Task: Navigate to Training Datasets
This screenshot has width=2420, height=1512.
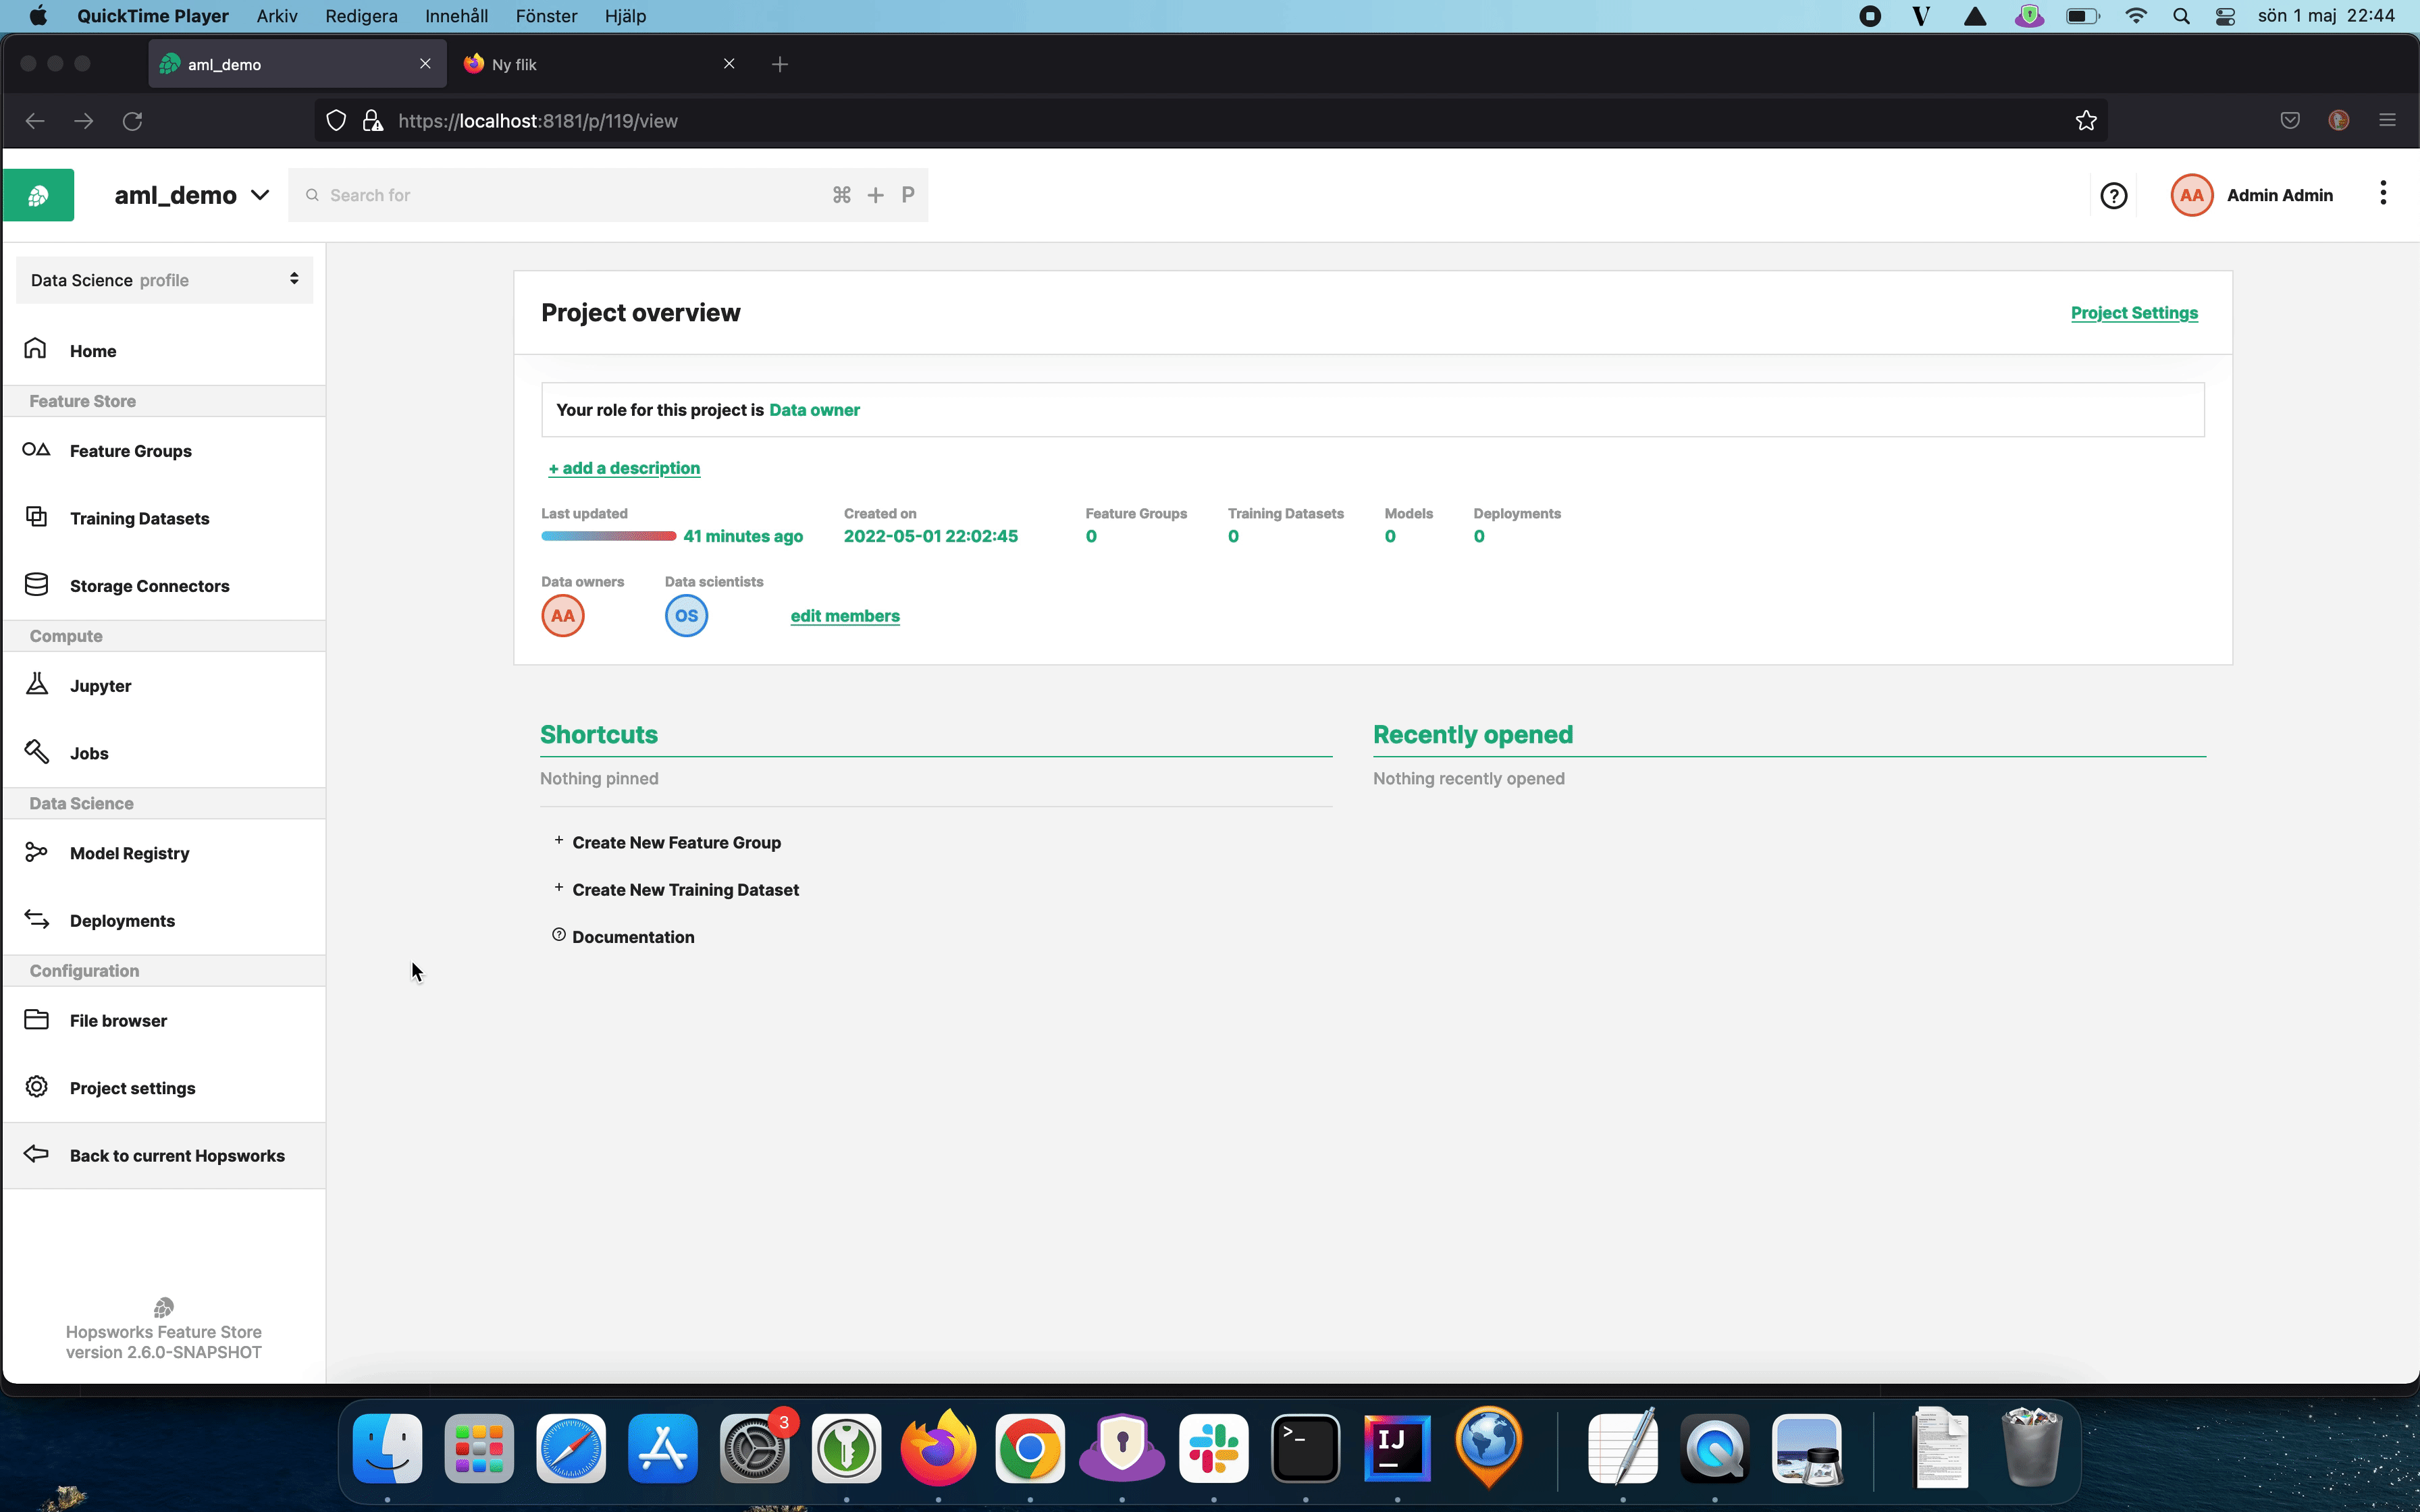Action: click(x=139, y=517)
